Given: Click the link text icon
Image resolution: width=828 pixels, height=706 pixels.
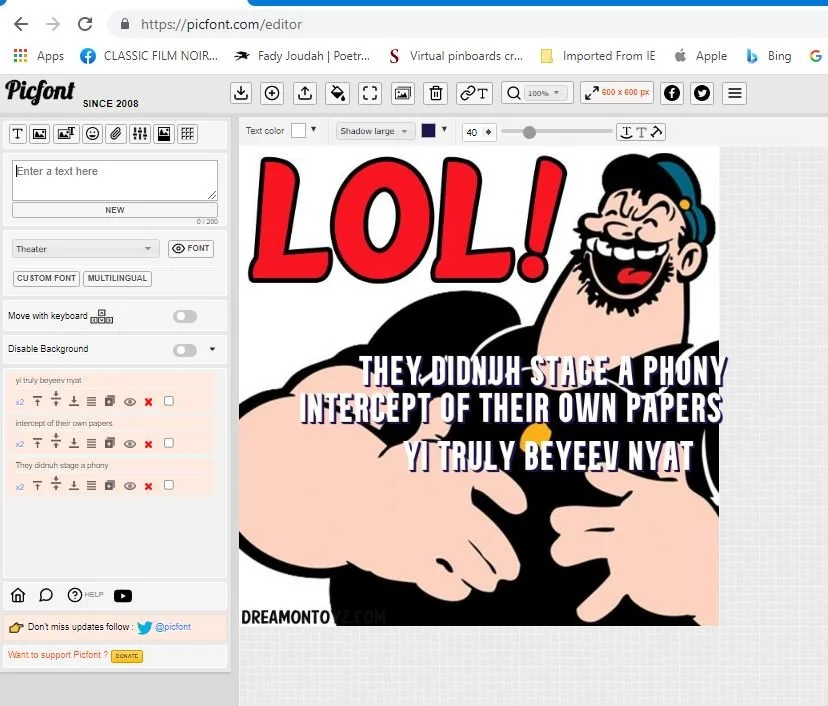Looking at the screenshot, I should pyautogui.click(x=474, y=93).
